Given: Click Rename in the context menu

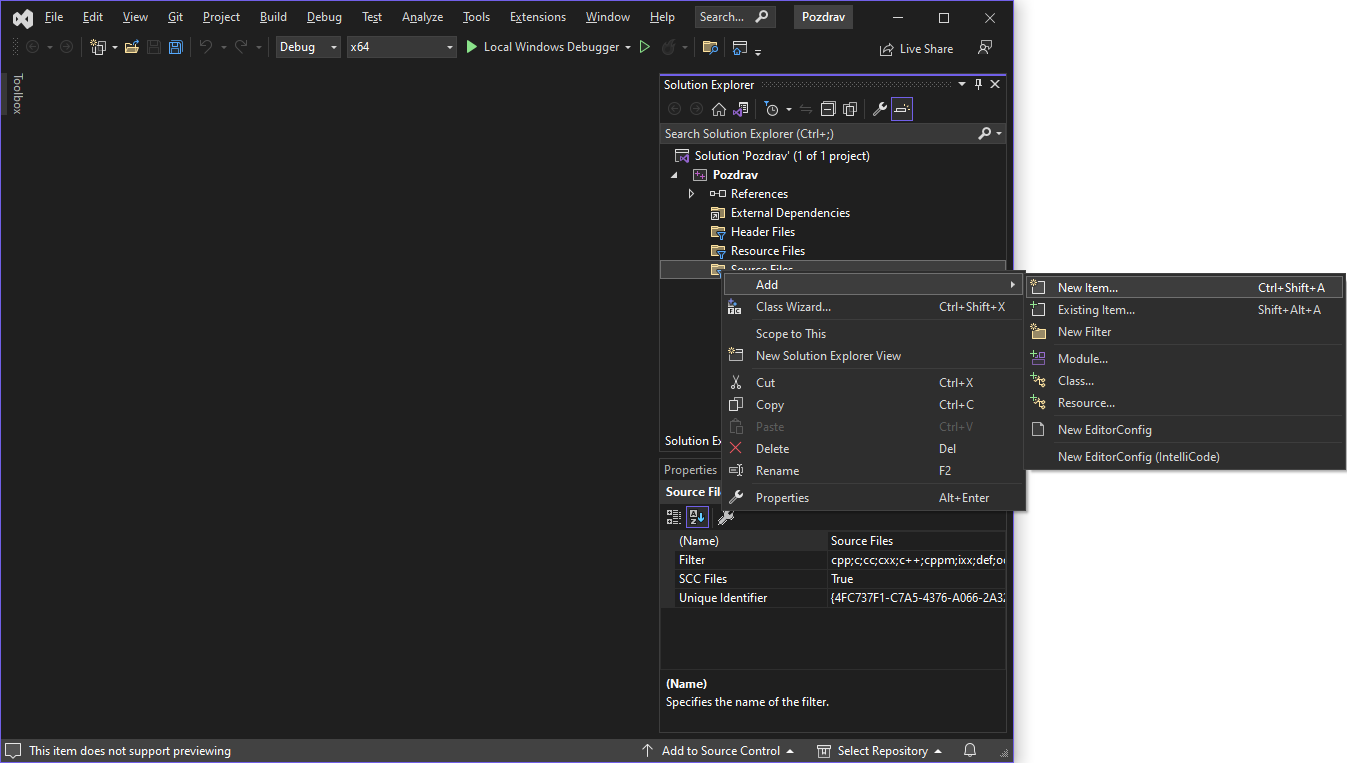Looking at the screenshot, I should pos(874,471).
